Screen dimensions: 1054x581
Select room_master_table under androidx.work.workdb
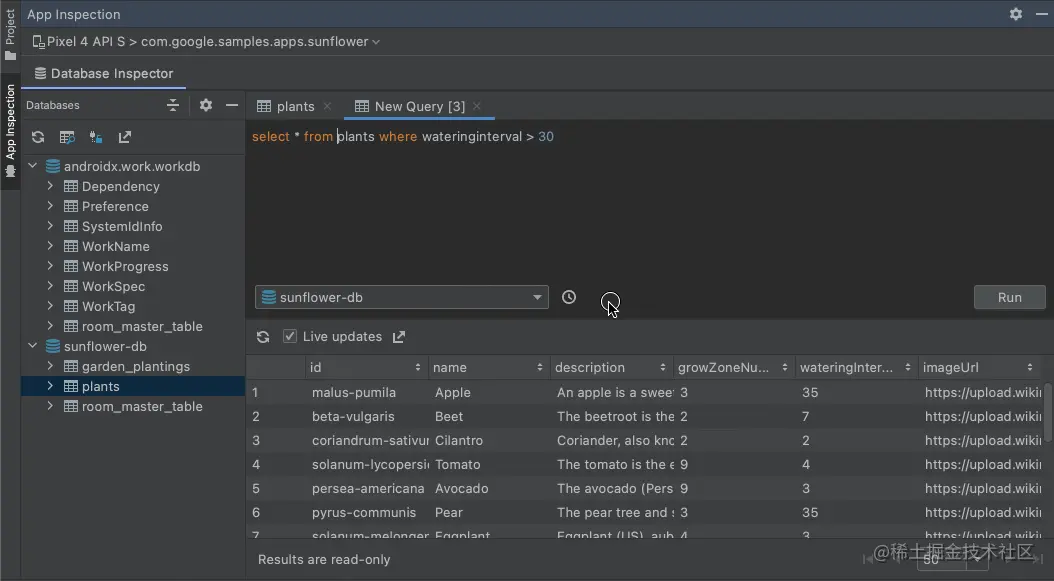(142, 326)
